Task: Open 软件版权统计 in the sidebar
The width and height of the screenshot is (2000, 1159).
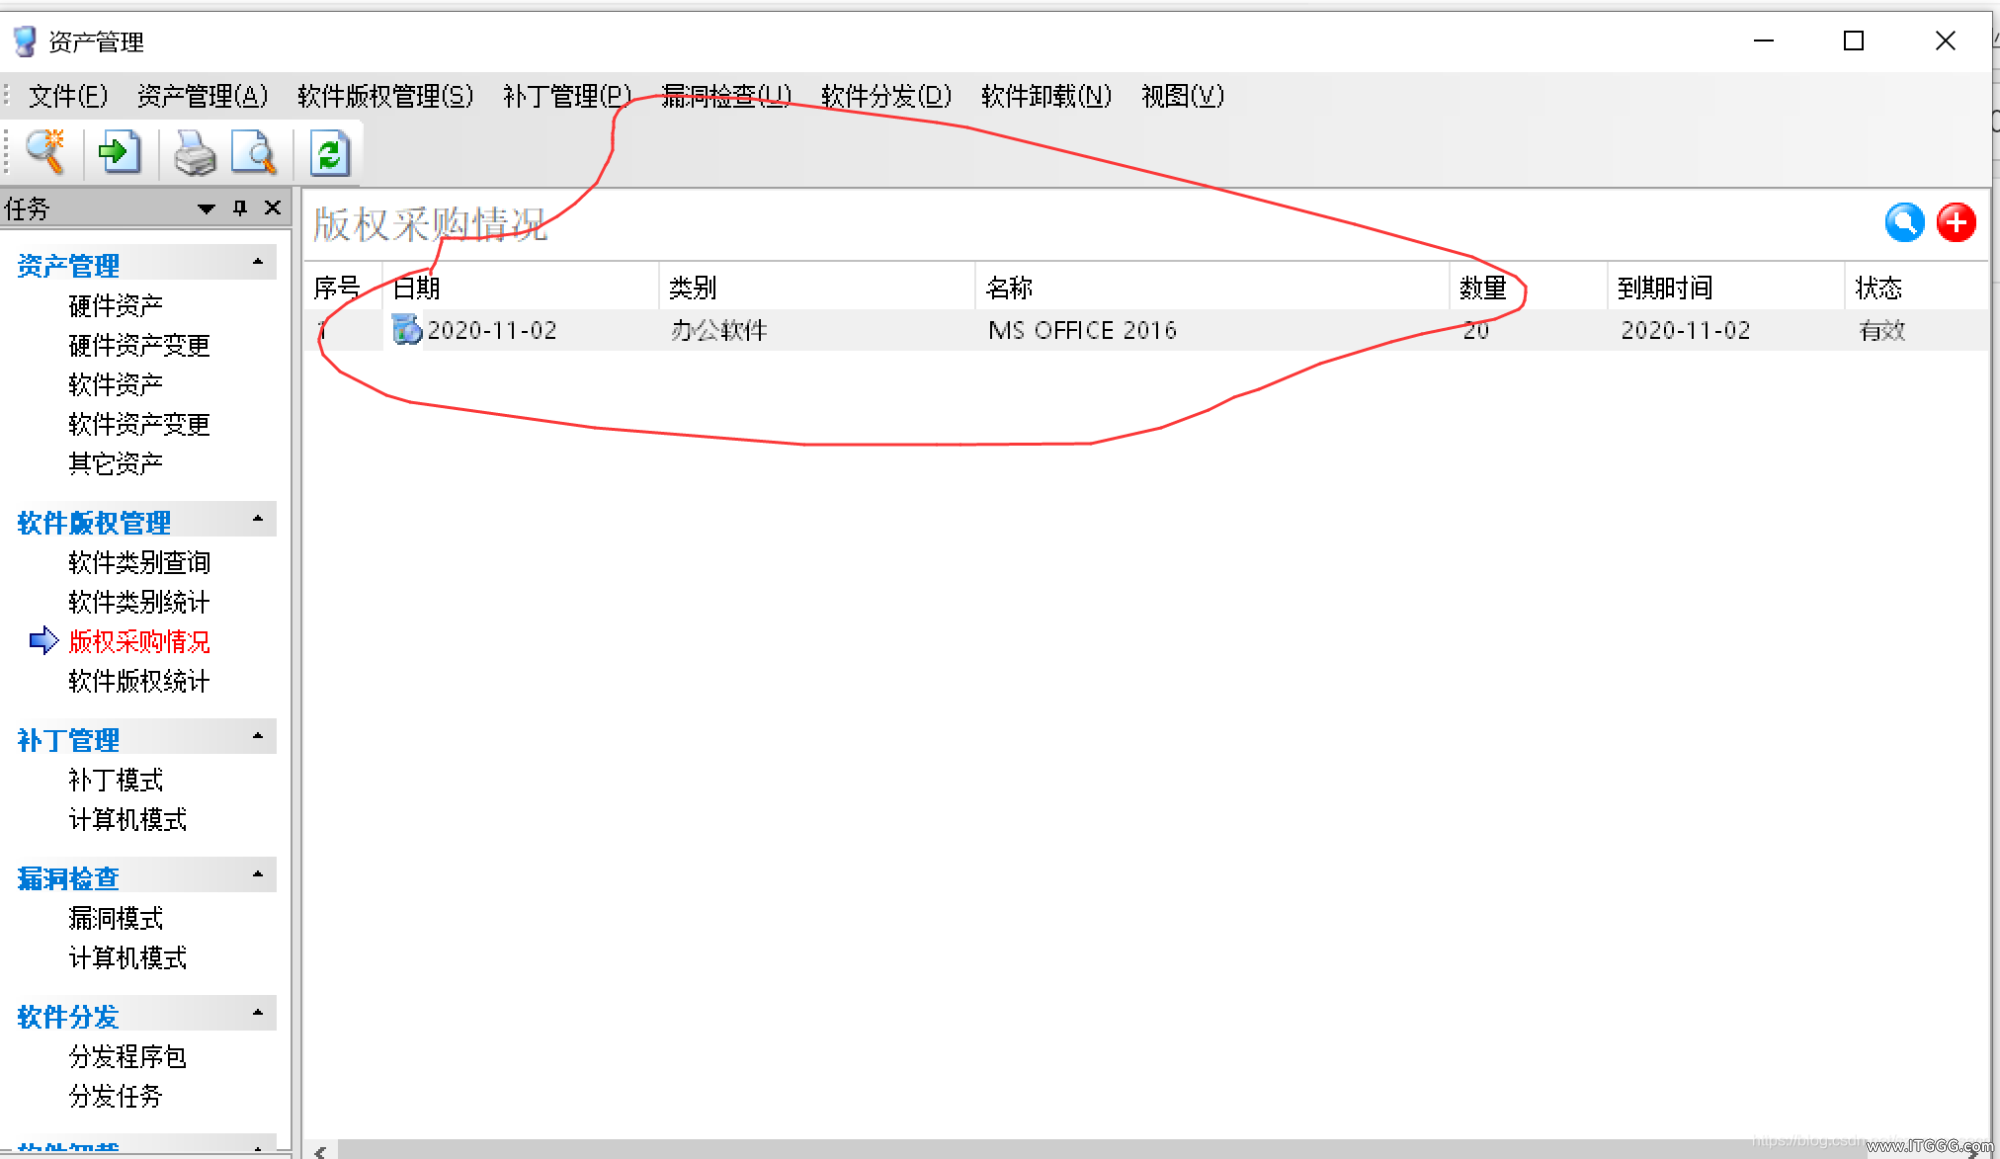Action: [139, 682]
